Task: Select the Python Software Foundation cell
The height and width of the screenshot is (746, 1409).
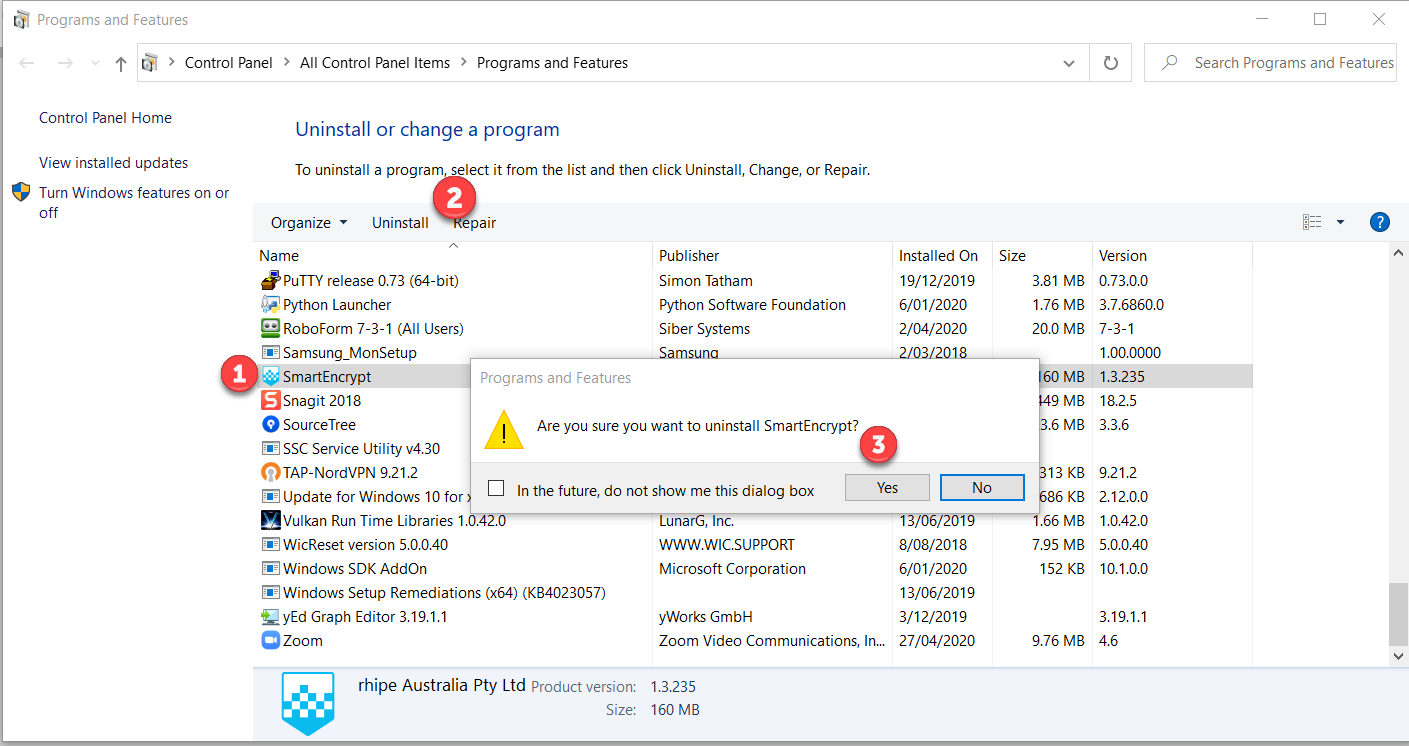Action: (752, 305)
